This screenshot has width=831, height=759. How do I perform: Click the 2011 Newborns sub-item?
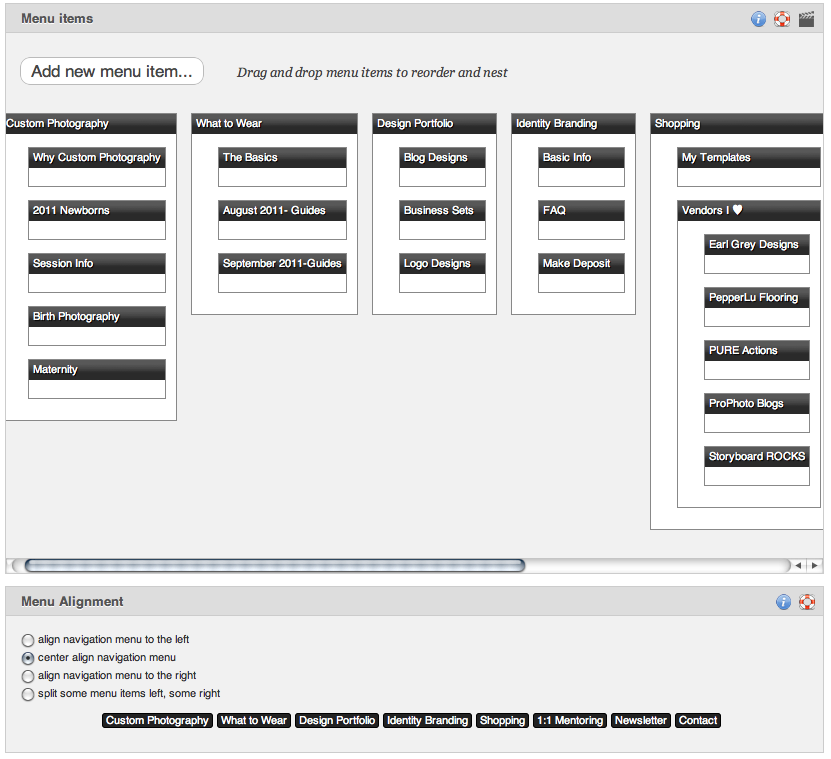coord(97,210)
